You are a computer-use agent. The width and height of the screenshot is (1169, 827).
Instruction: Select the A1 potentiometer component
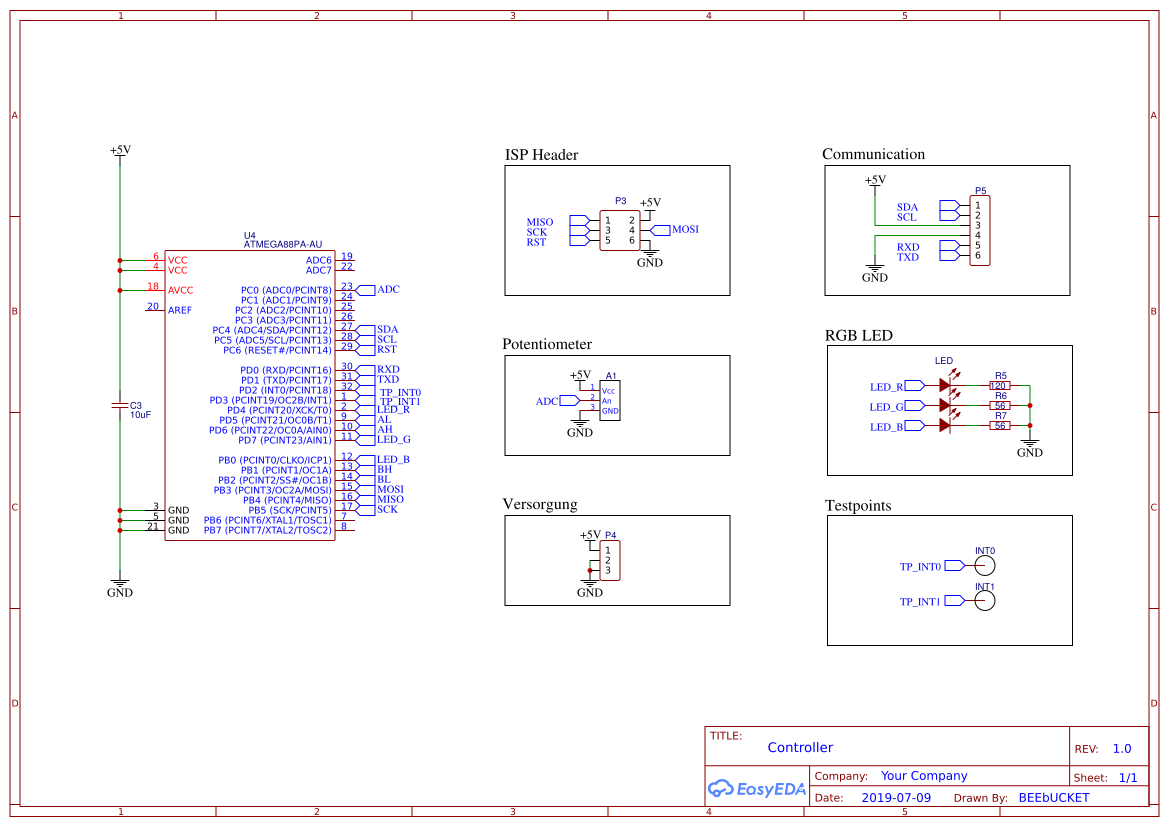click(609, 399)
